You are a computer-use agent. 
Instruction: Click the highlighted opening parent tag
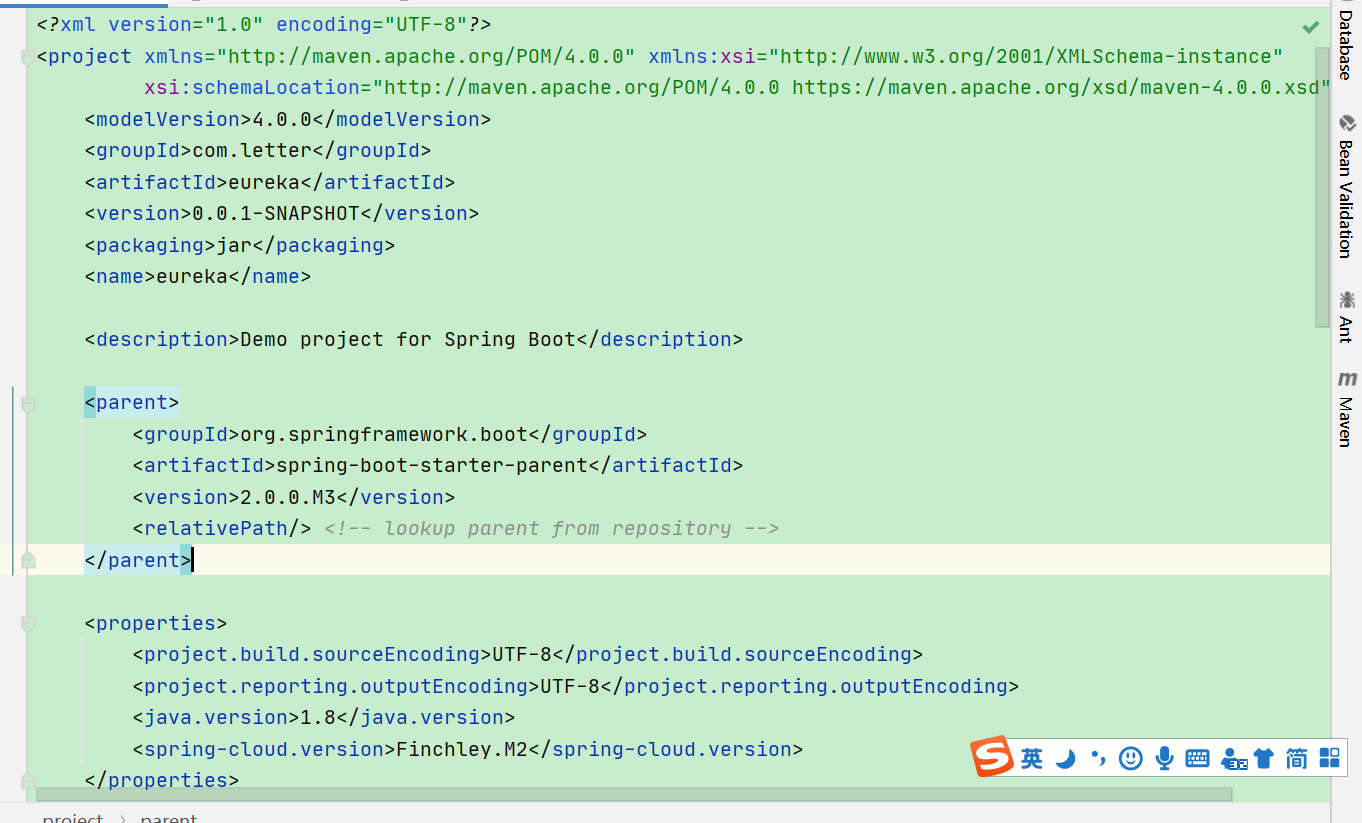click(132, 403)
